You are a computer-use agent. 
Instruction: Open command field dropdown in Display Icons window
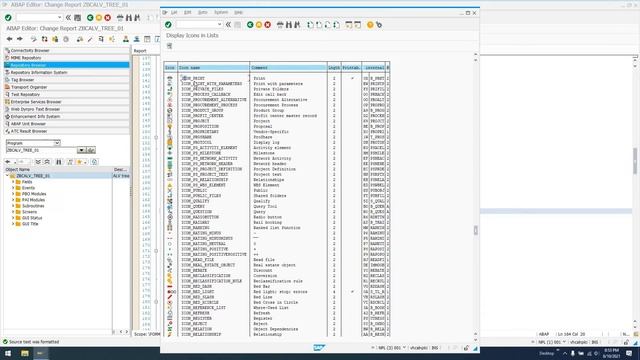click(x=220, y=25)
